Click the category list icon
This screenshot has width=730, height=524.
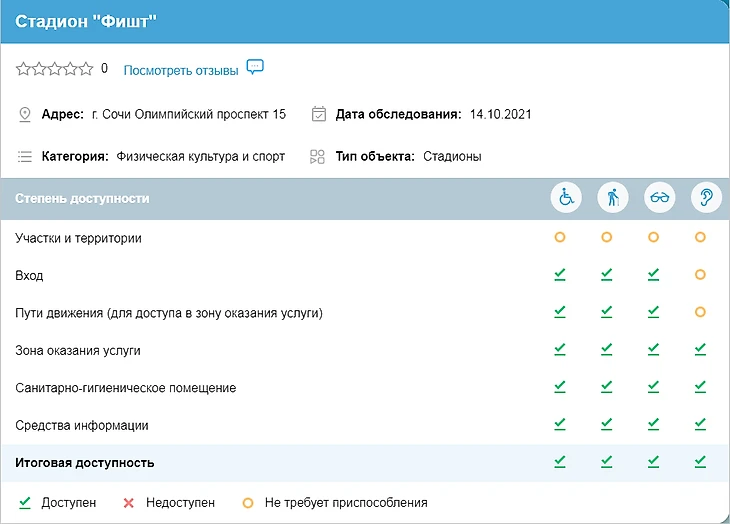click(25, 156)
